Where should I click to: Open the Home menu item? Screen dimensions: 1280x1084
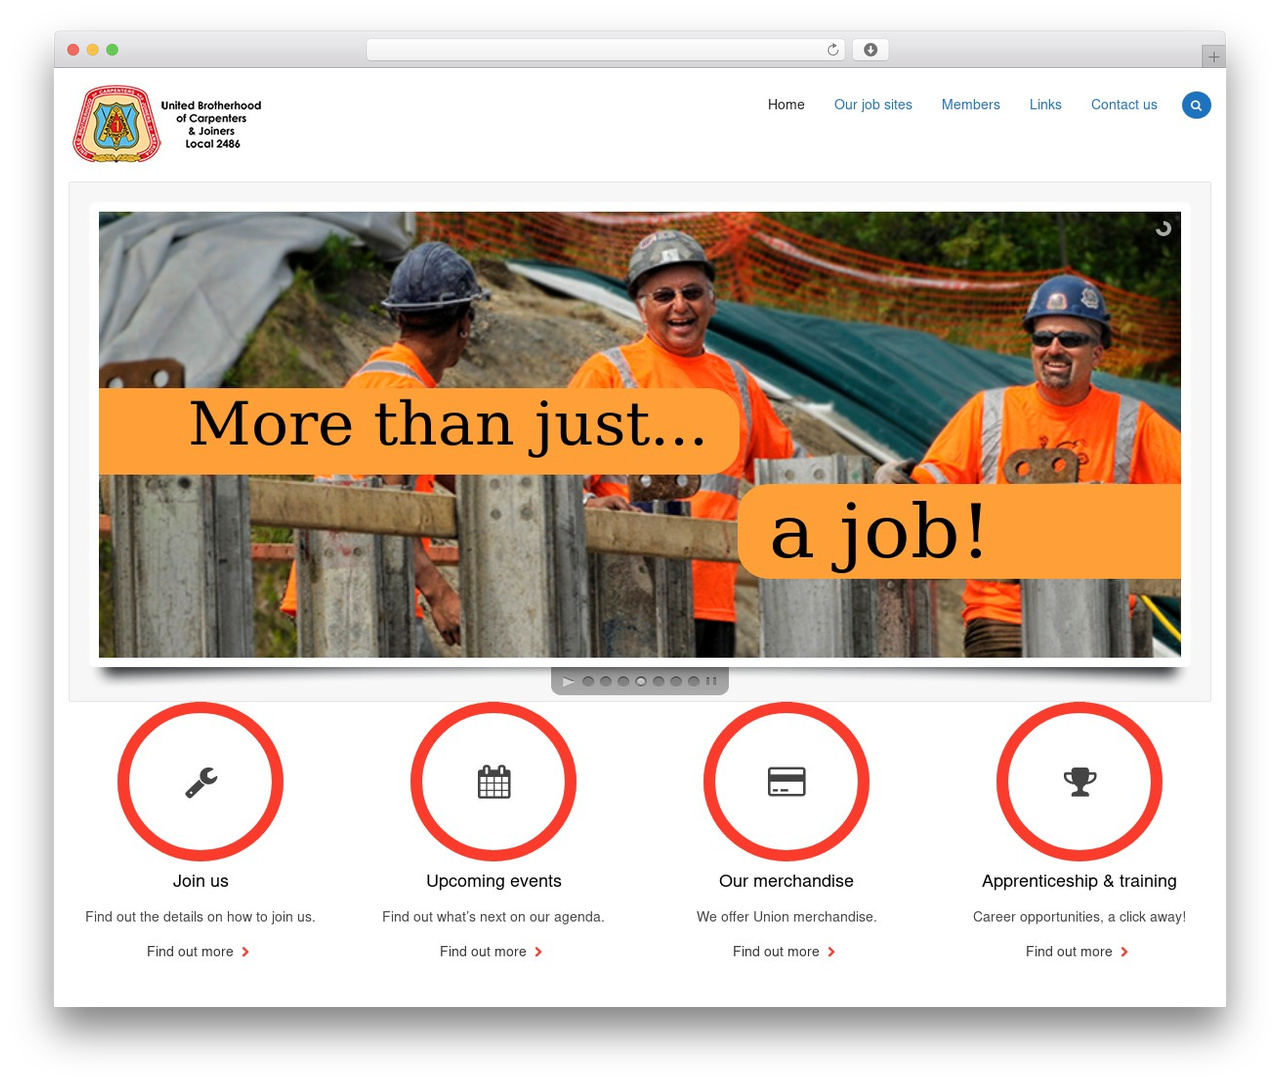pyautogui.click(x=786, y=105)
